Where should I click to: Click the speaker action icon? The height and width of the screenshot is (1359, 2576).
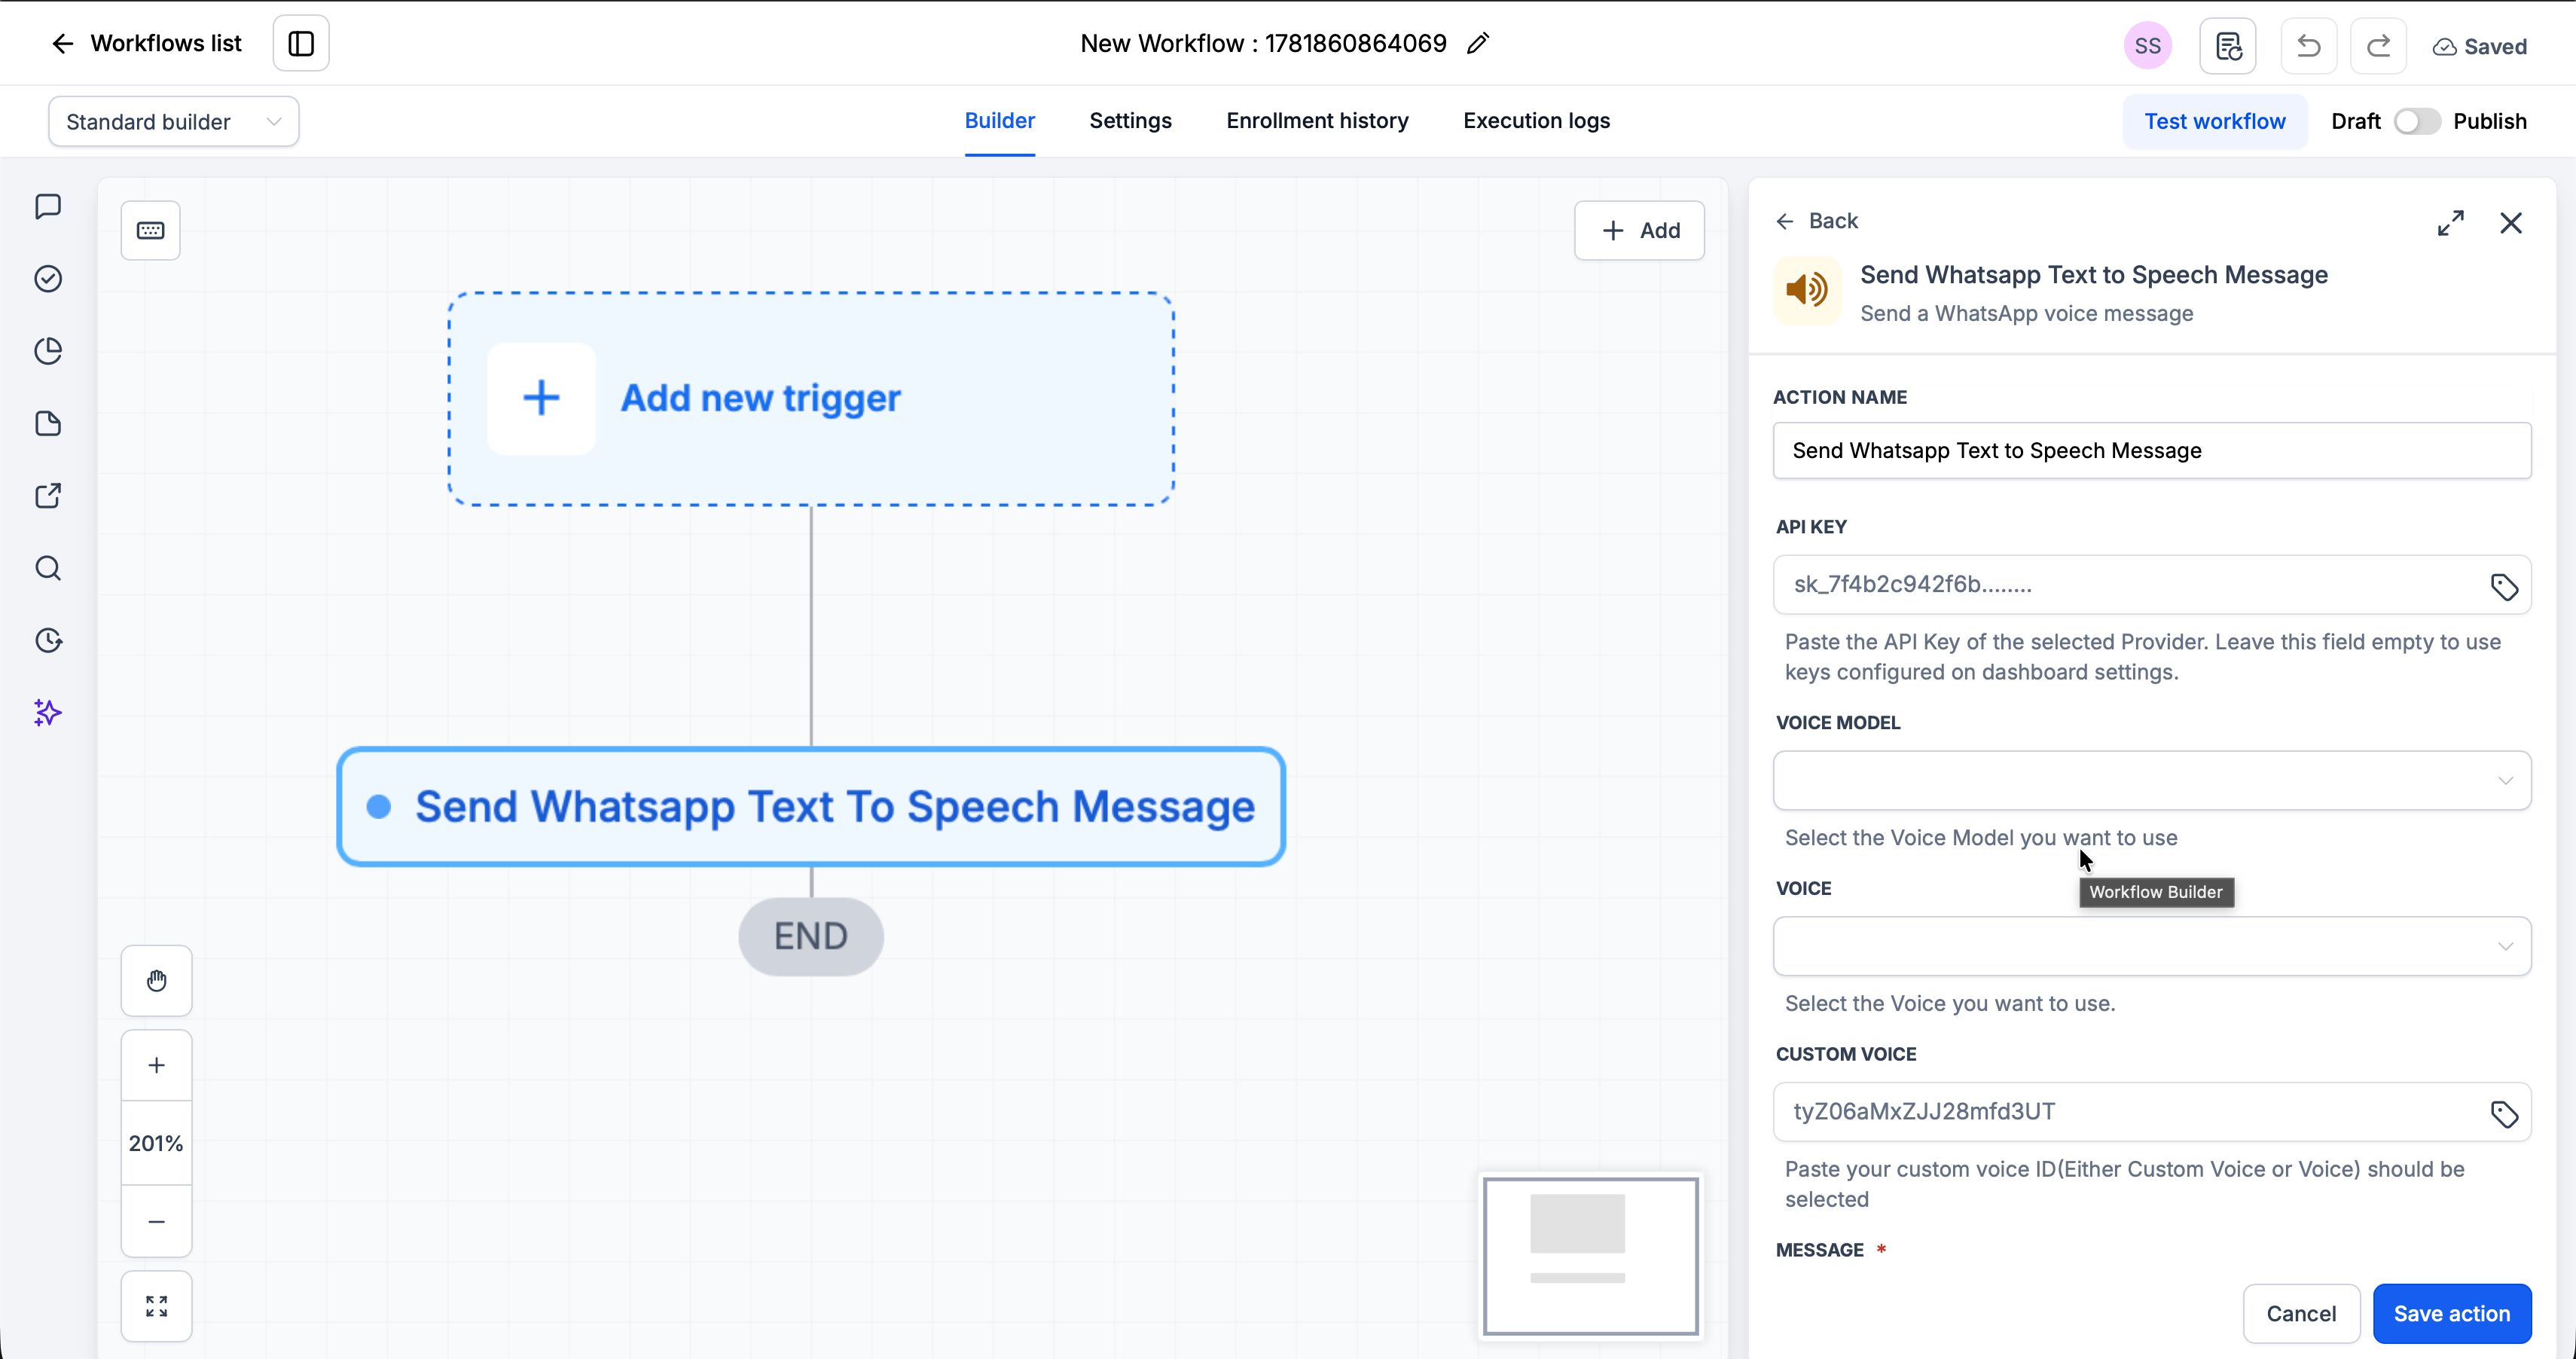(x=1807, y=291)
